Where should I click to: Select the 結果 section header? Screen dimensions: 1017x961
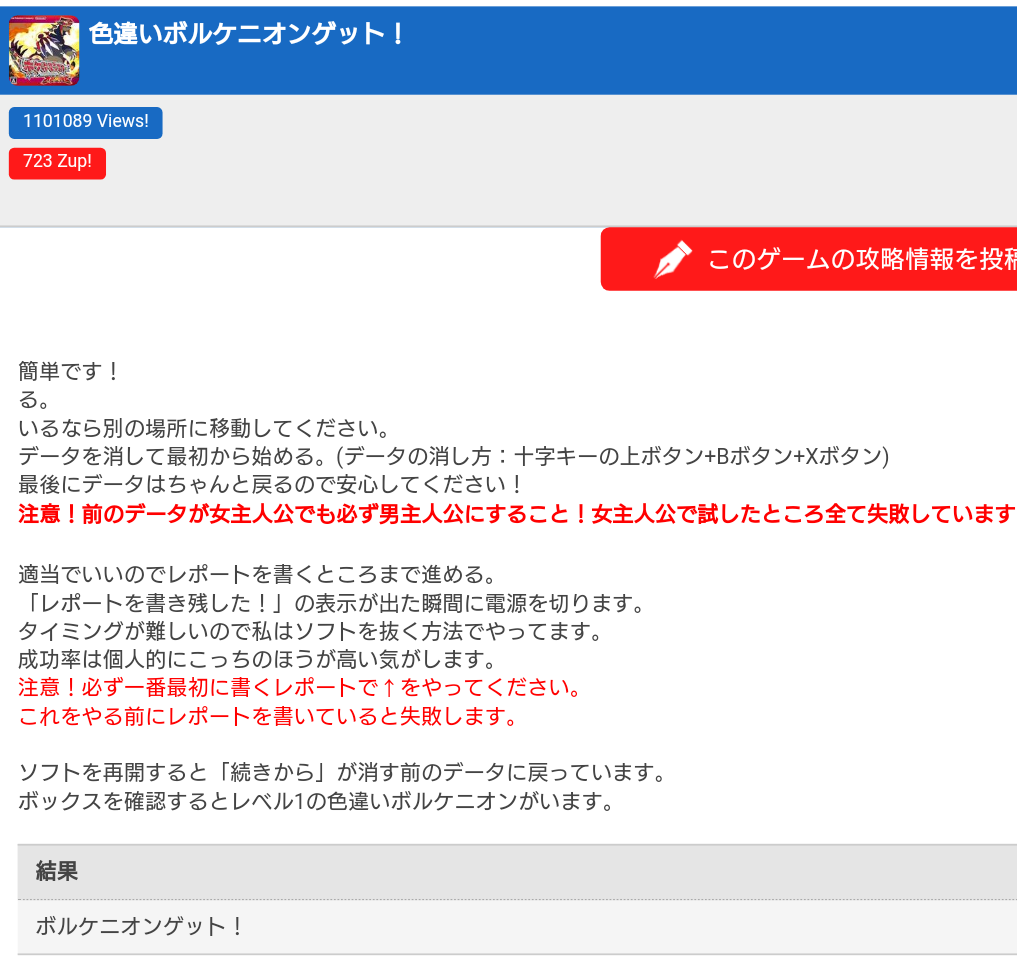[x=57, y=871]
